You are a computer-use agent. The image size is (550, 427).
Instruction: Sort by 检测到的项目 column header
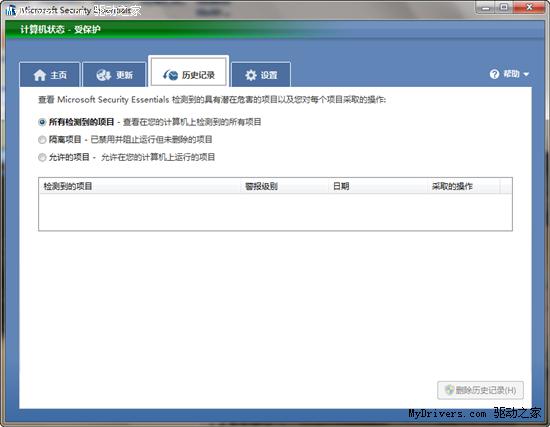tap(140, 186)
